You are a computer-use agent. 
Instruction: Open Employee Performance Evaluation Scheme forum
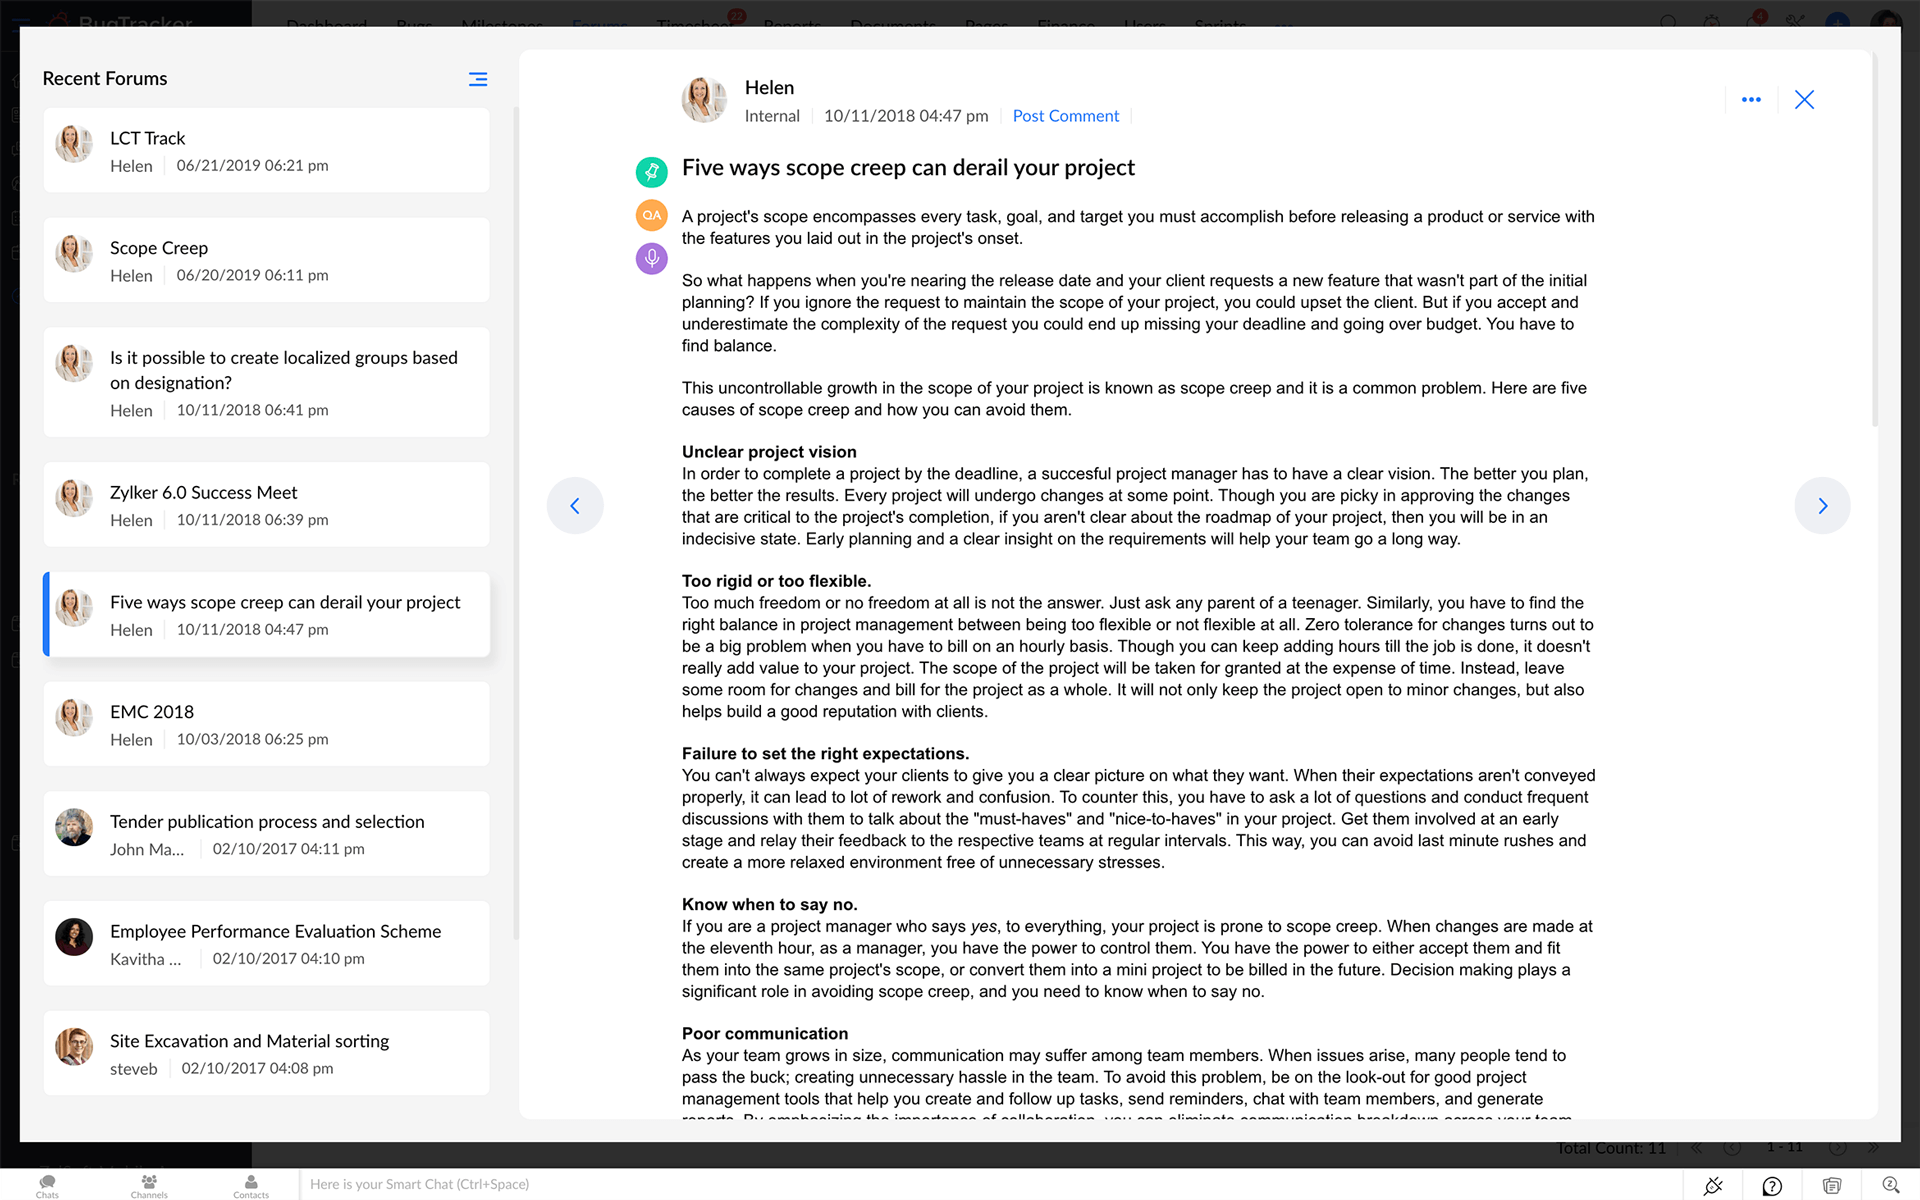pos(266,943)
